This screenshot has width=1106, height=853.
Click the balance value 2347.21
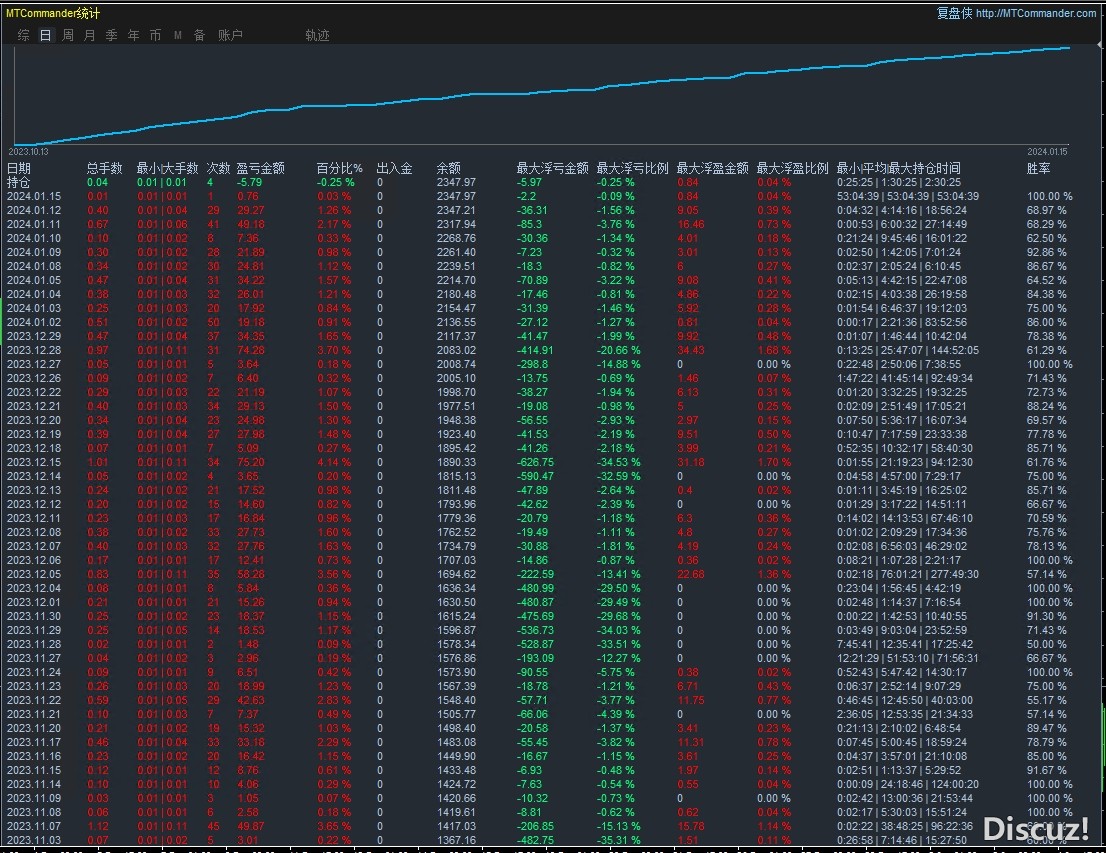click(x=456, y=210)
